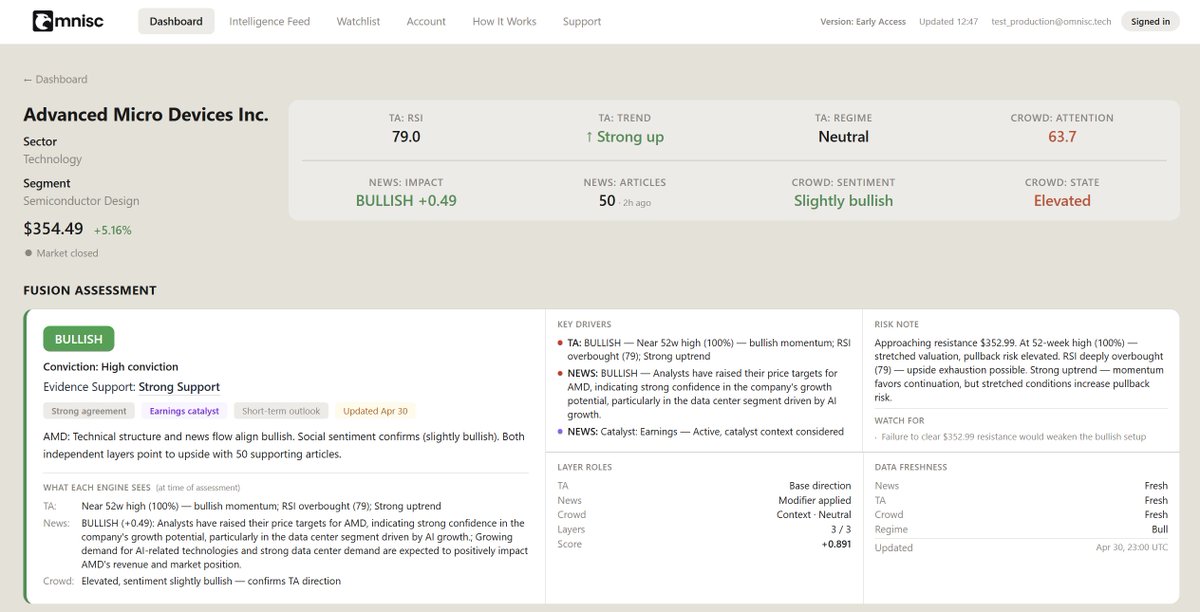Click the Advanced Micro Devices Inc. heading
Screen dimensions: 1200x612
[x=146, y=115]
